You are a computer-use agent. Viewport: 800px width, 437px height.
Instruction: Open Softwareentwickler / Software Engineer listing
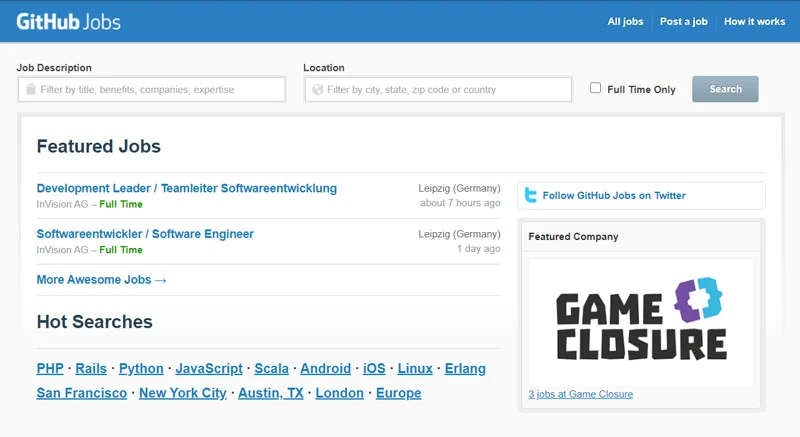coord(145,234)
